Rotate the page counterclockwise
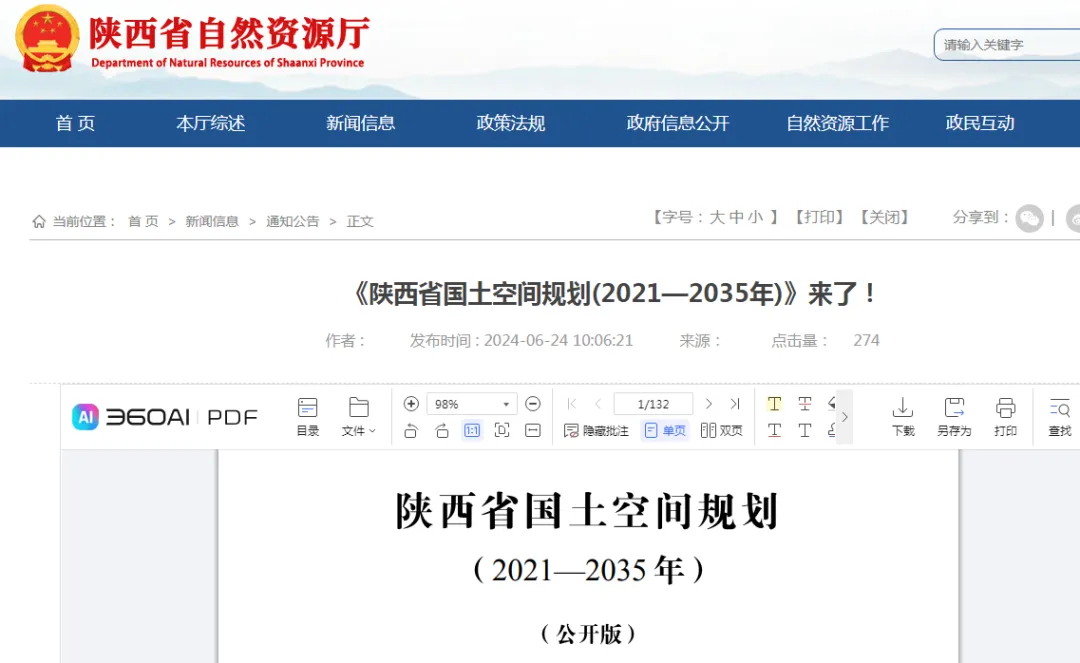1080x663 pixels. (411, 431)
